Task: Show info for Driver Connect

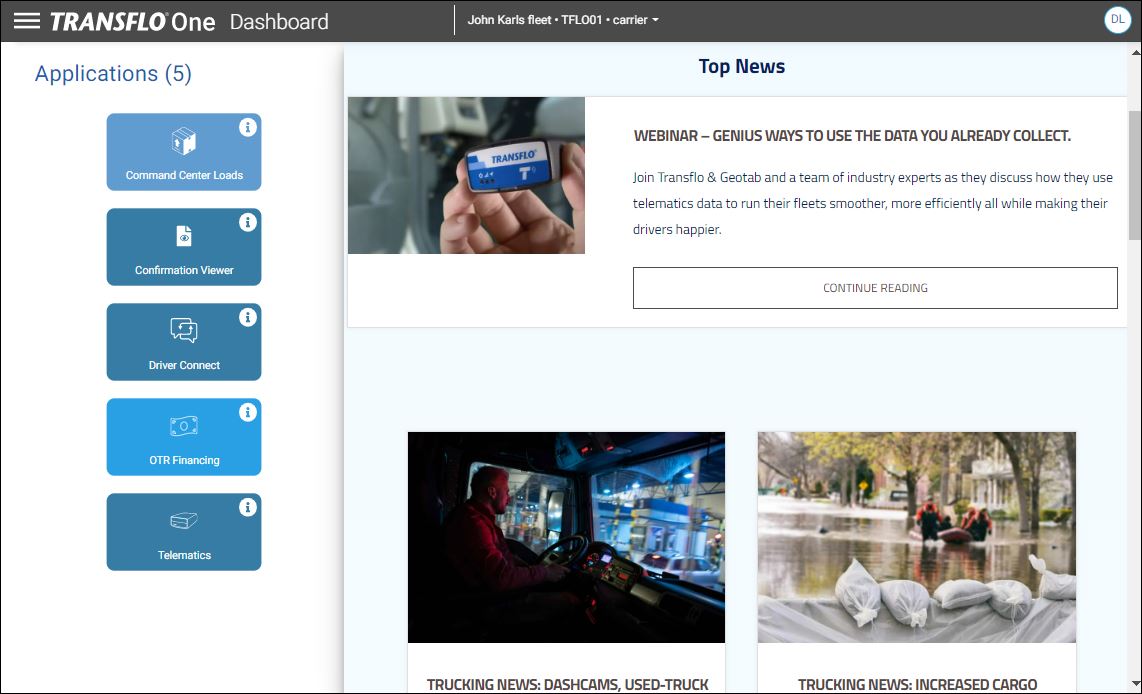Action: (248, 318)
